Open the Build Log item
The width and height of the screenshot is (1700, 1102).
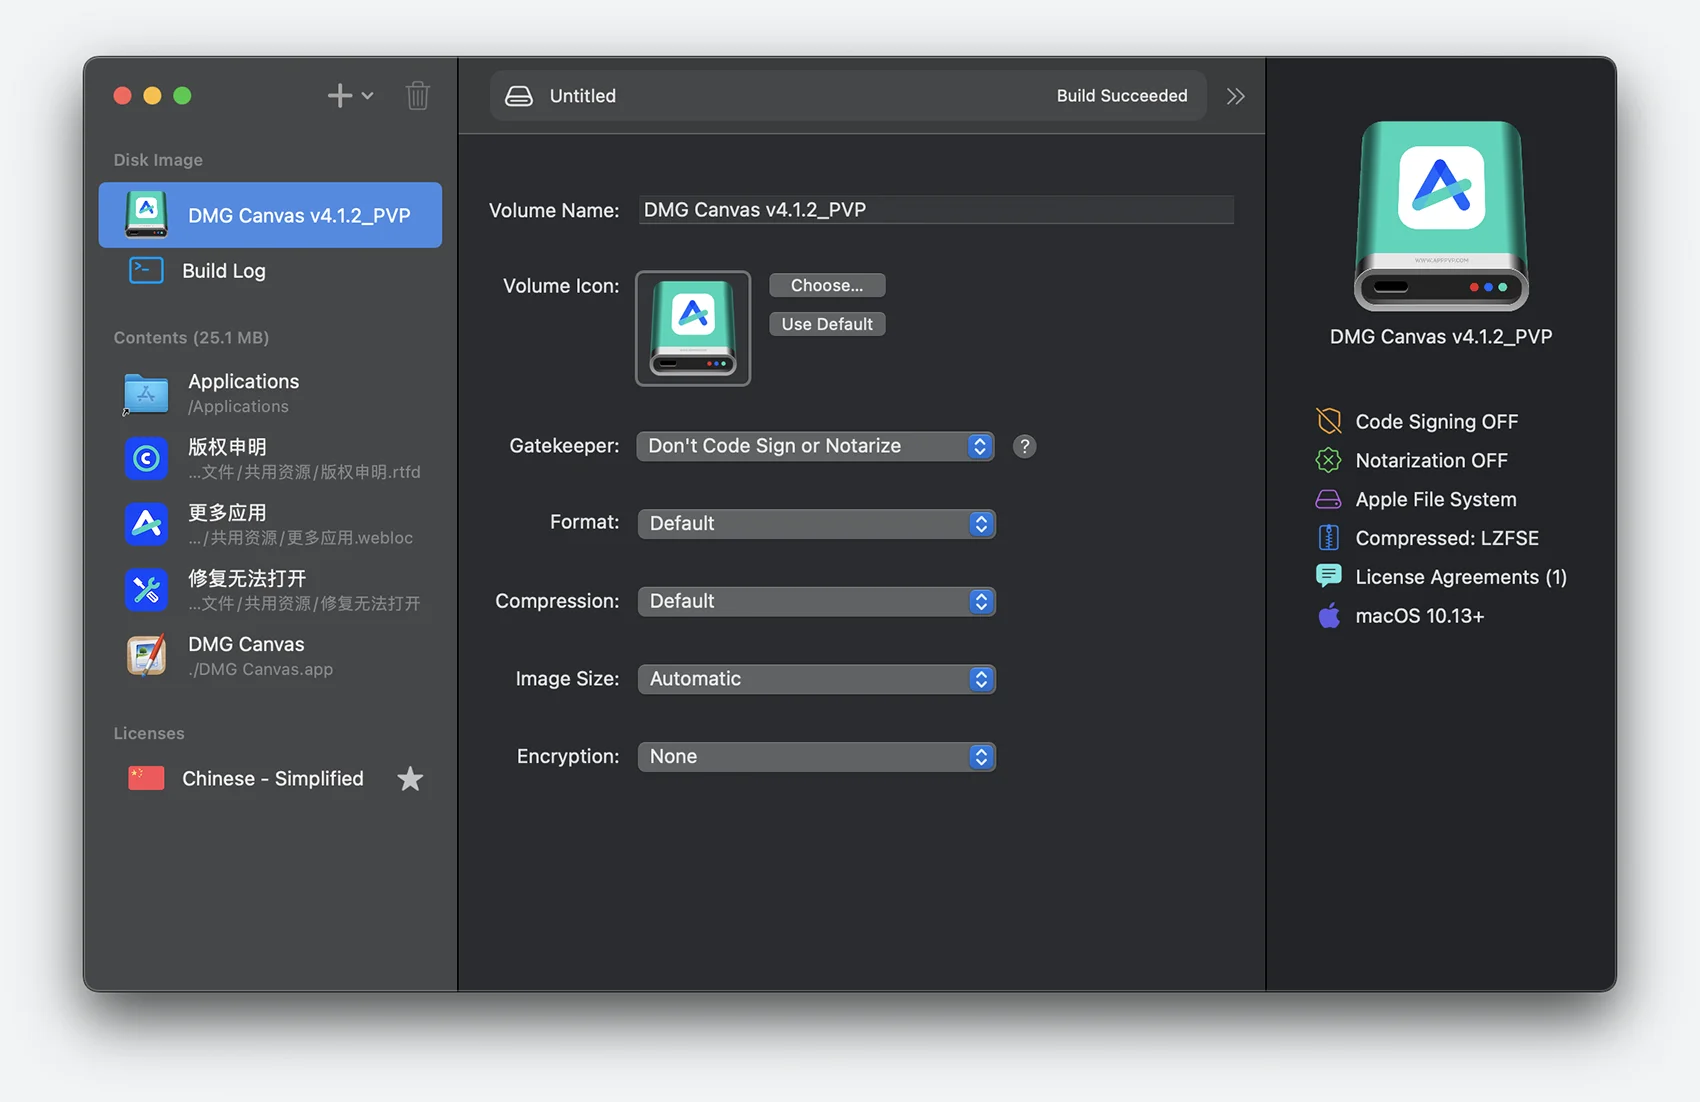pos(224,271)
